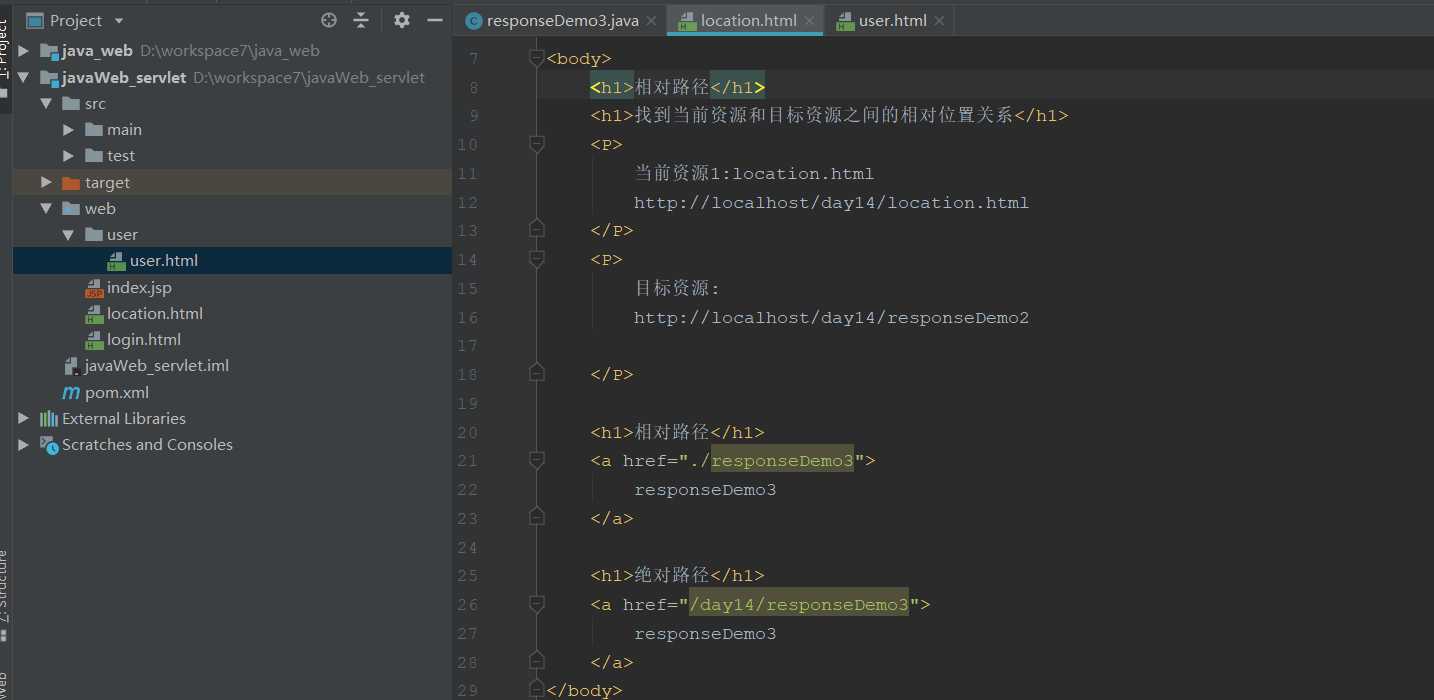The width and height of the screenshot is (1434, 700).
Task: Click URL text http://localhost/day14/location.html
Action: pyautogui.click(x=831, y=202)
